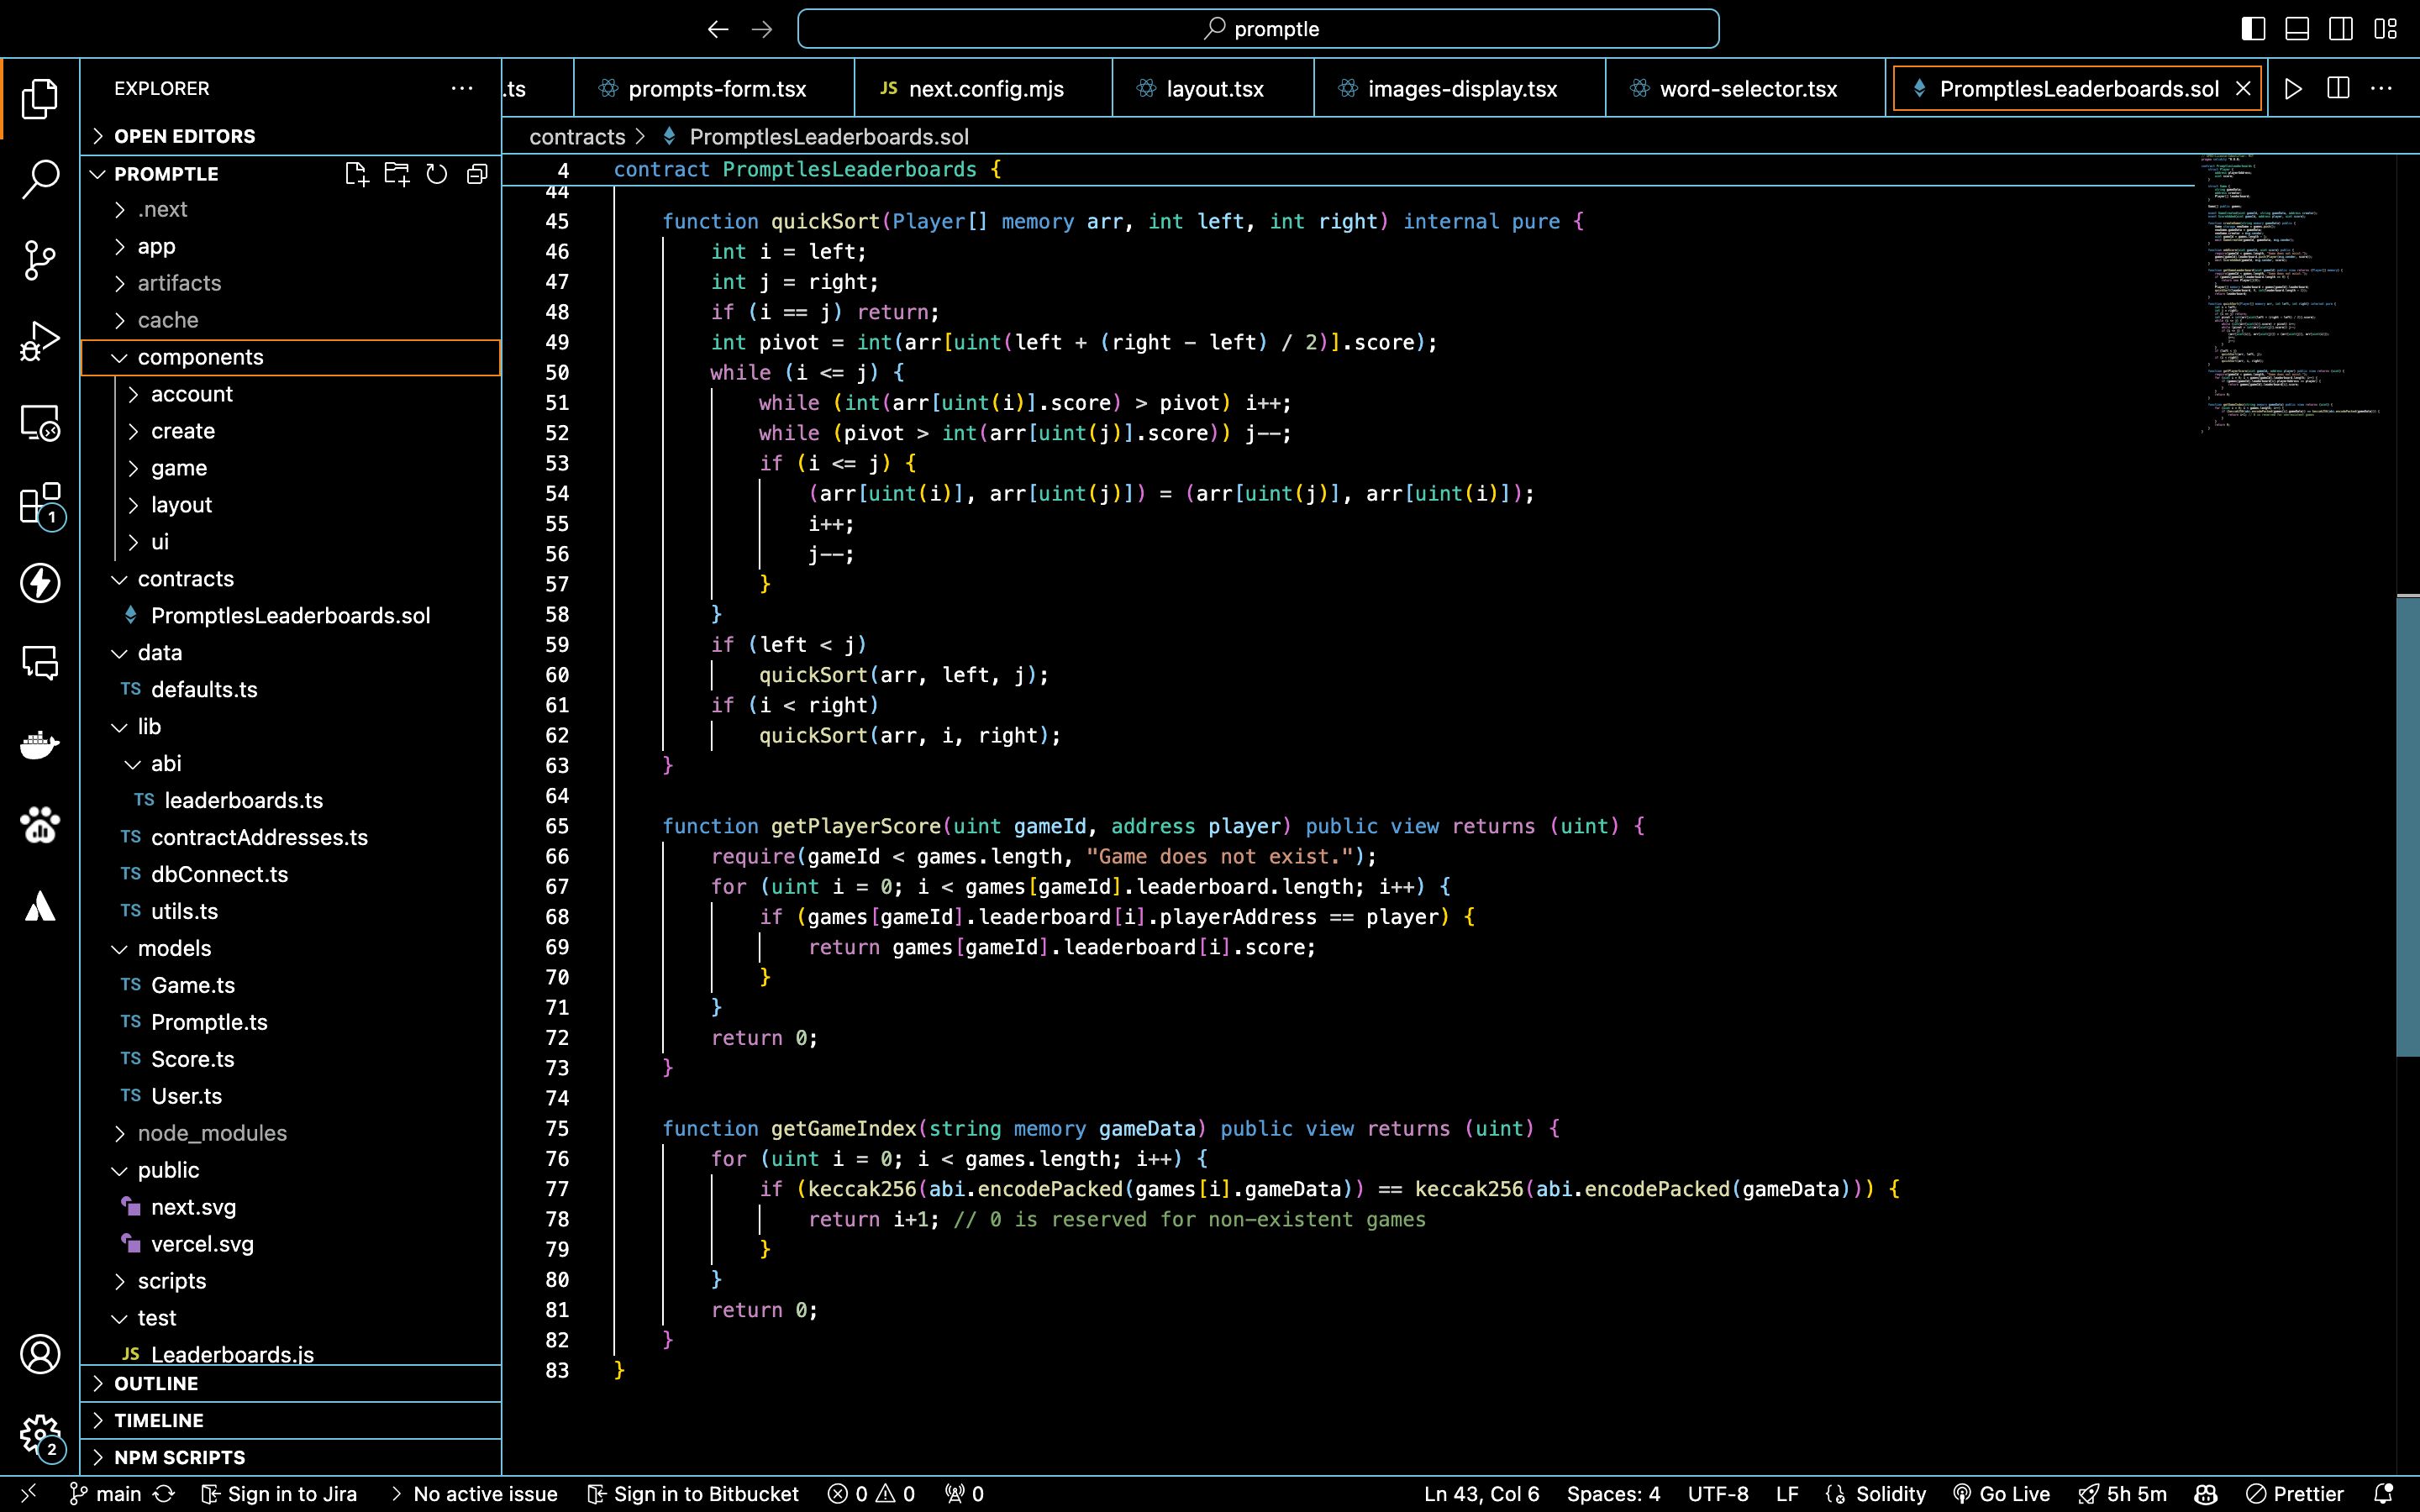
Task: Open Explorer views and more actions menu
Action: [x=462, y=88]
